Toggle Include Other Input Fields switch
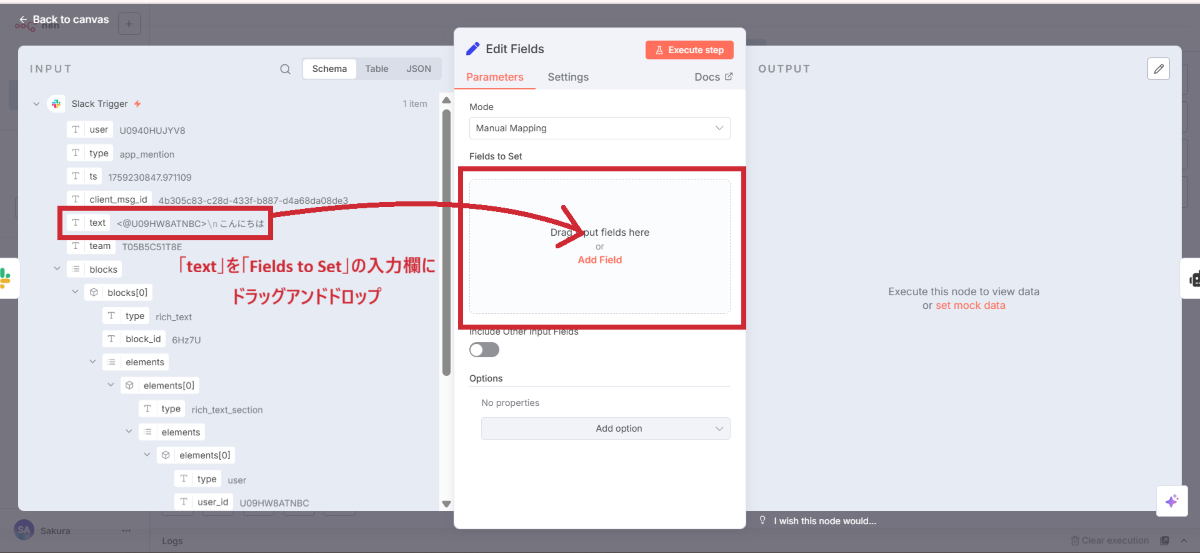Viewport: 1200px width, 553px height. (x=484, y=350)
